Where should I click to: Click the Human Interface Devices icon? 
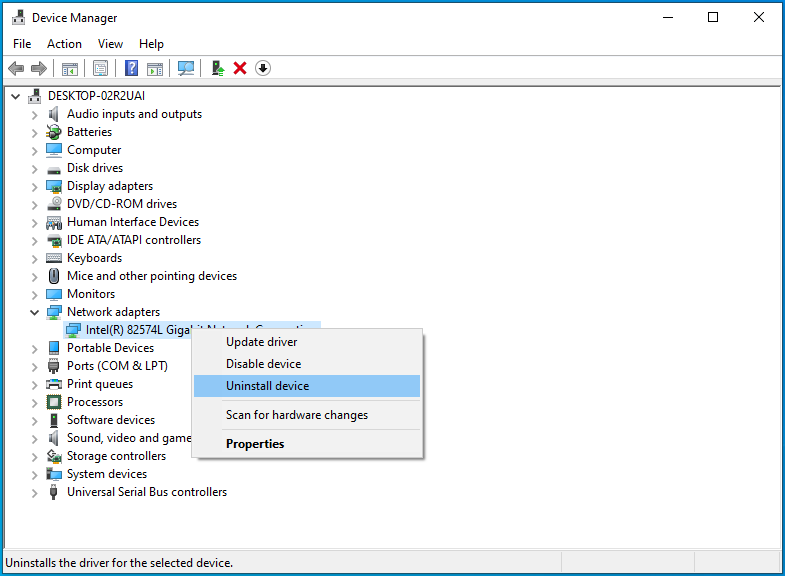[54, 222]
